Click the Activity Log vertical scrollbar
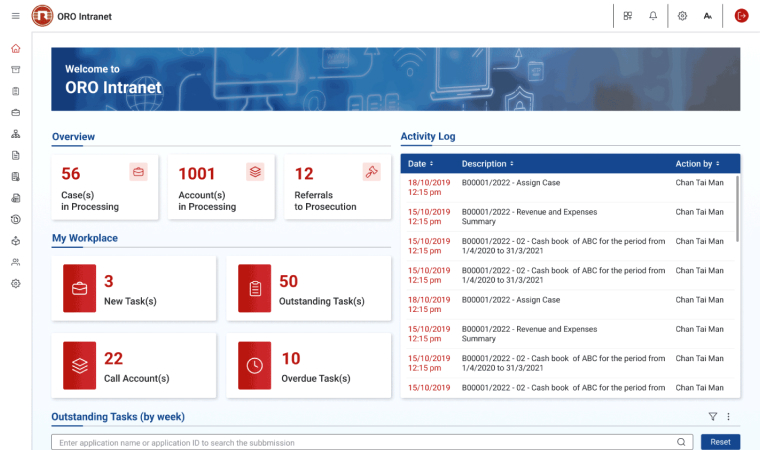 [738, 210]
